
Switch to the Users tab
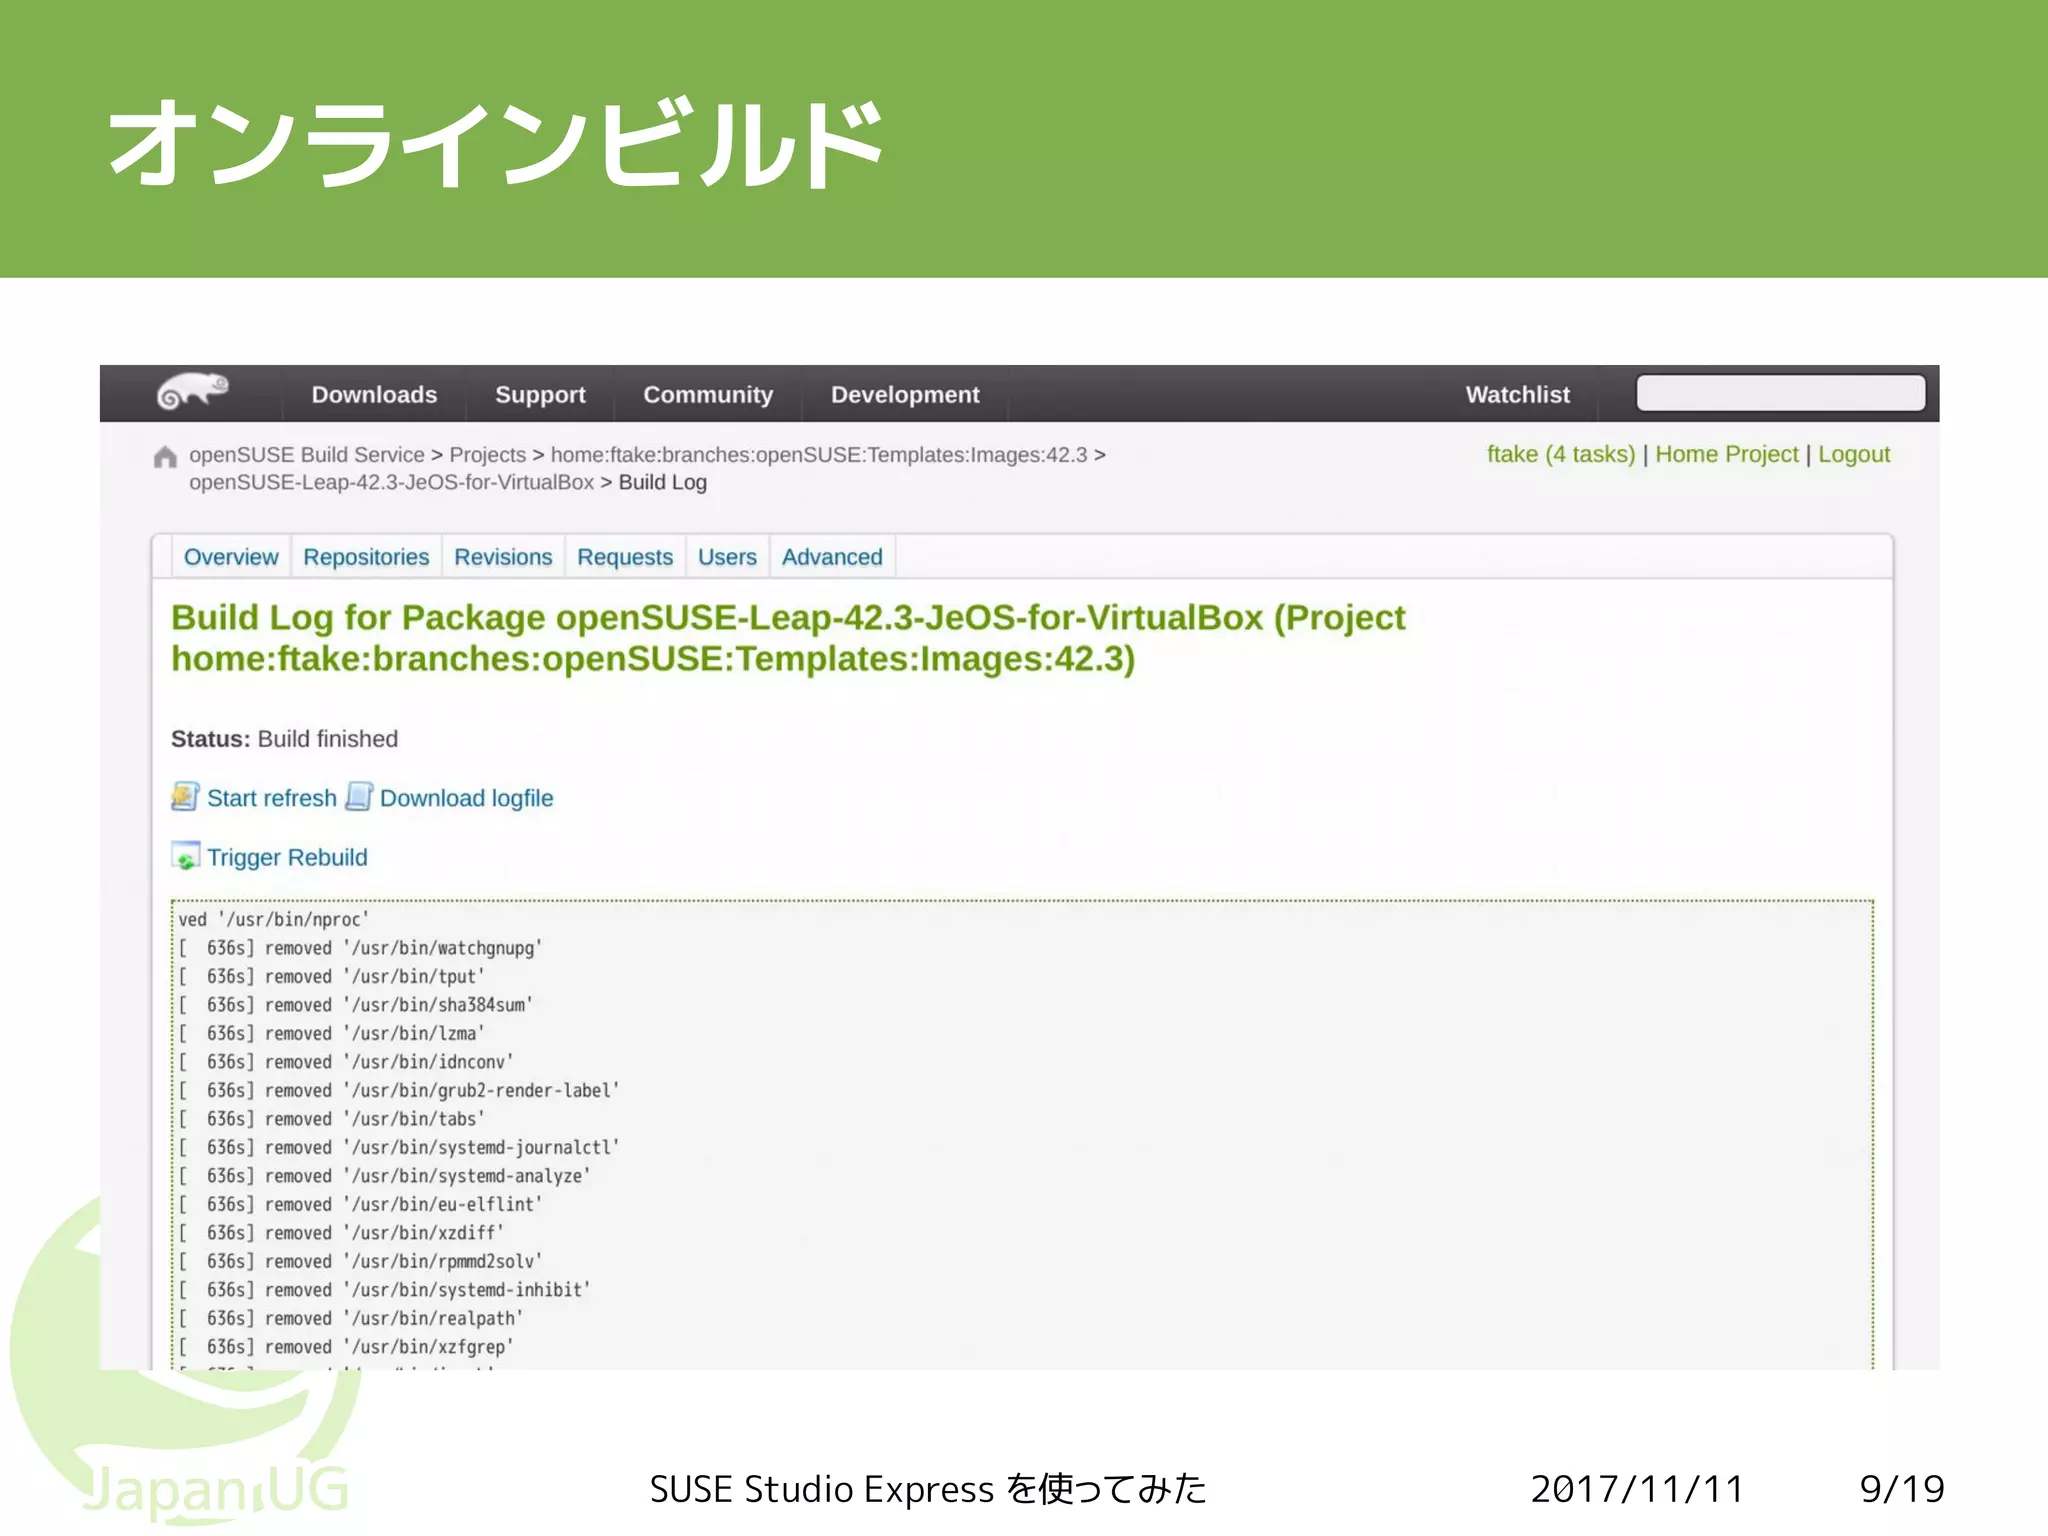(727, 557)
